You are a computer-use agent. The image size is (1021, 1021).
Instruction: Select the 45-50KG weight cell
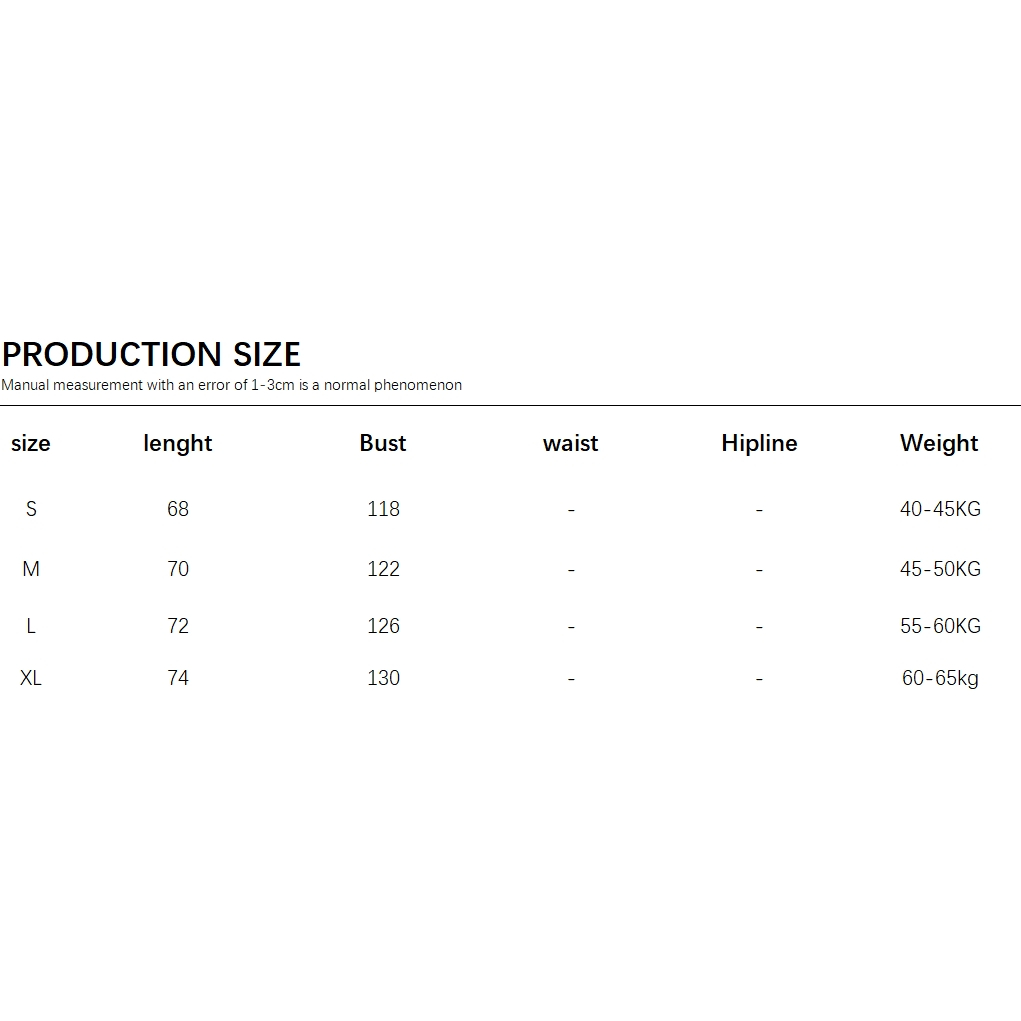[940, 569]
